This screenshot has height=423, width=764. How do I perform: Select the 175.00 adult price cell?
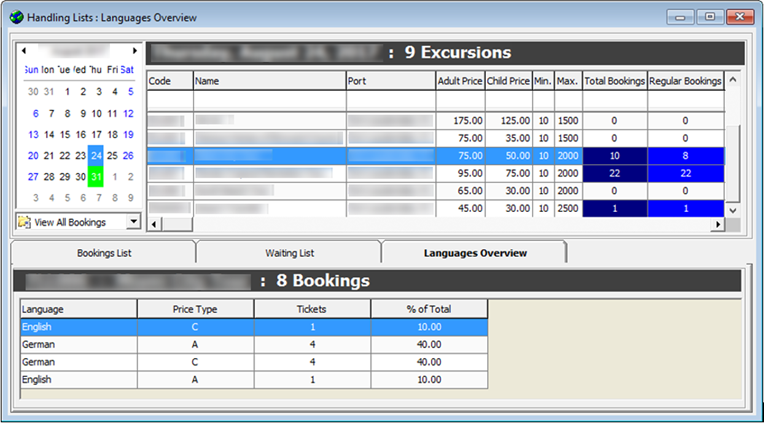(x=460, y=120)
